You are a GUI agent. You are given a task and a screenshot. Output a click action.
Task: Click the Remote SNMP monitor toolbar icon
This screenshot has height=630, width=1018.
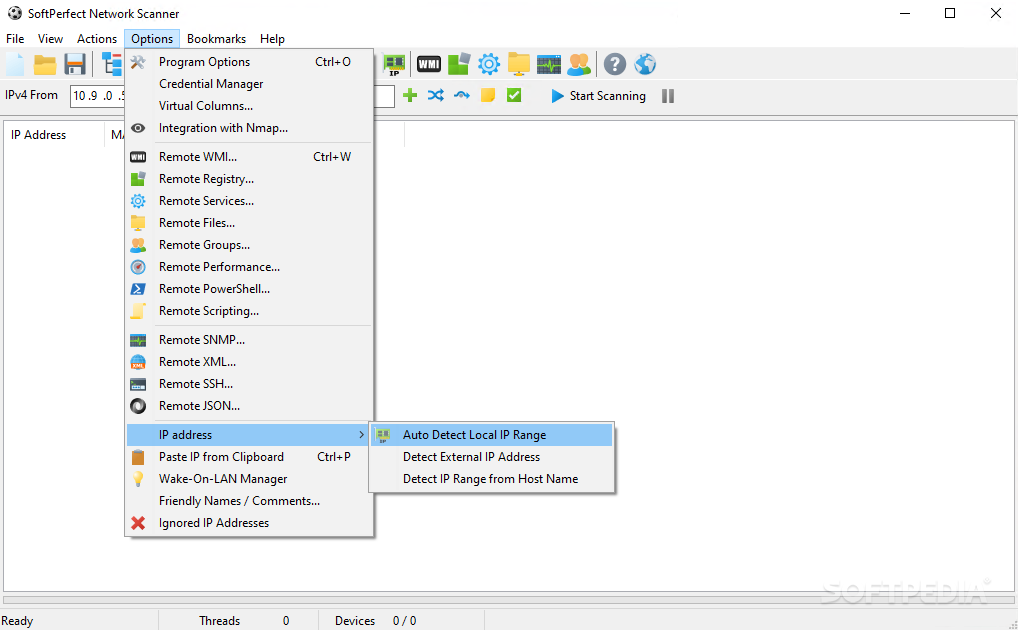(549, 64)
